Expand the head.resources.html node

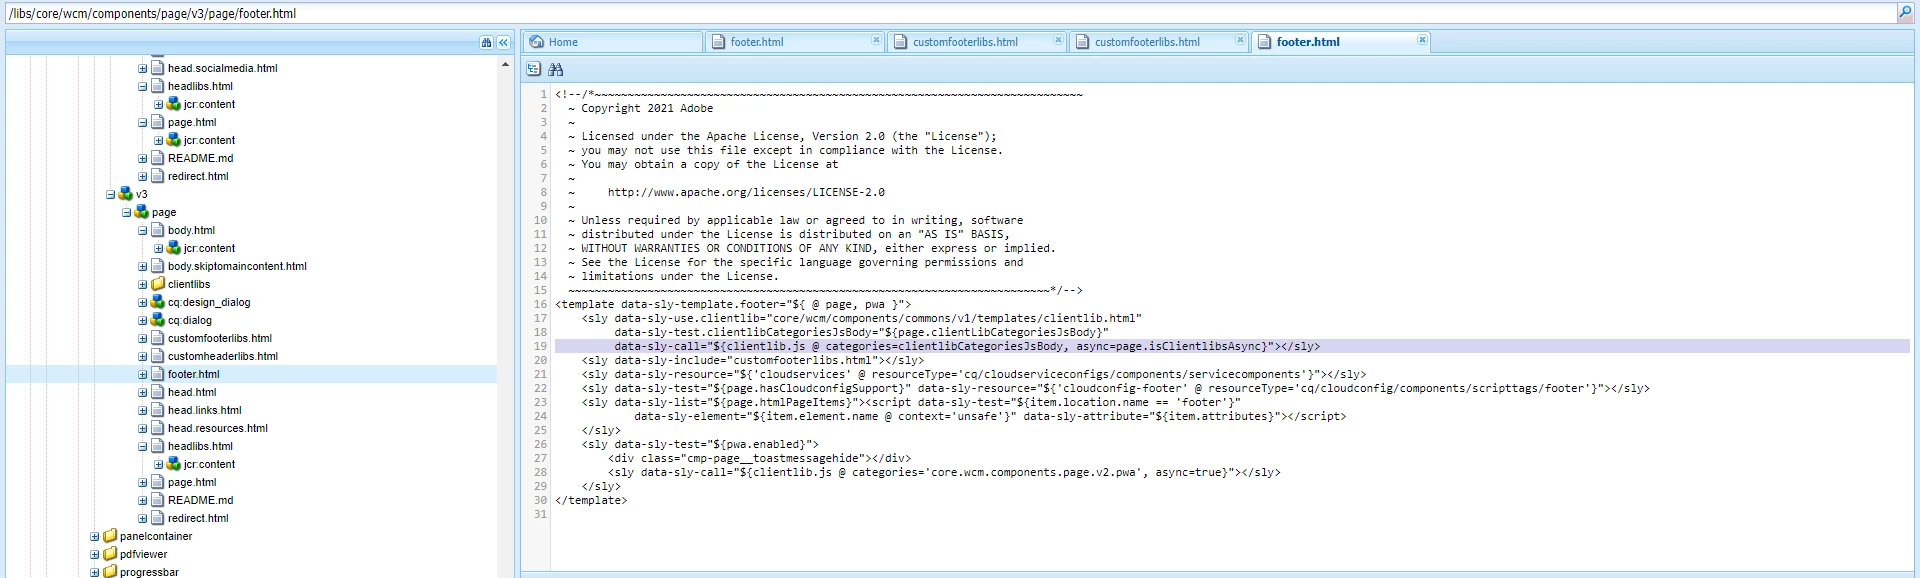143,428
